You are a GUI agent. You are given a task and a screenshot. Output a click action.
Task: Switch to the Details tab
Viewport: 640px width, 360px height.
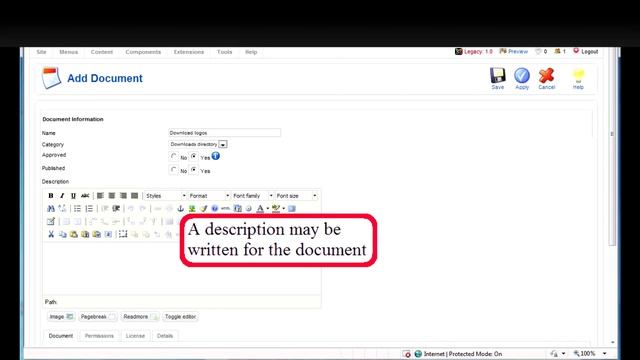pyautogui.click(x=165, y=336)
